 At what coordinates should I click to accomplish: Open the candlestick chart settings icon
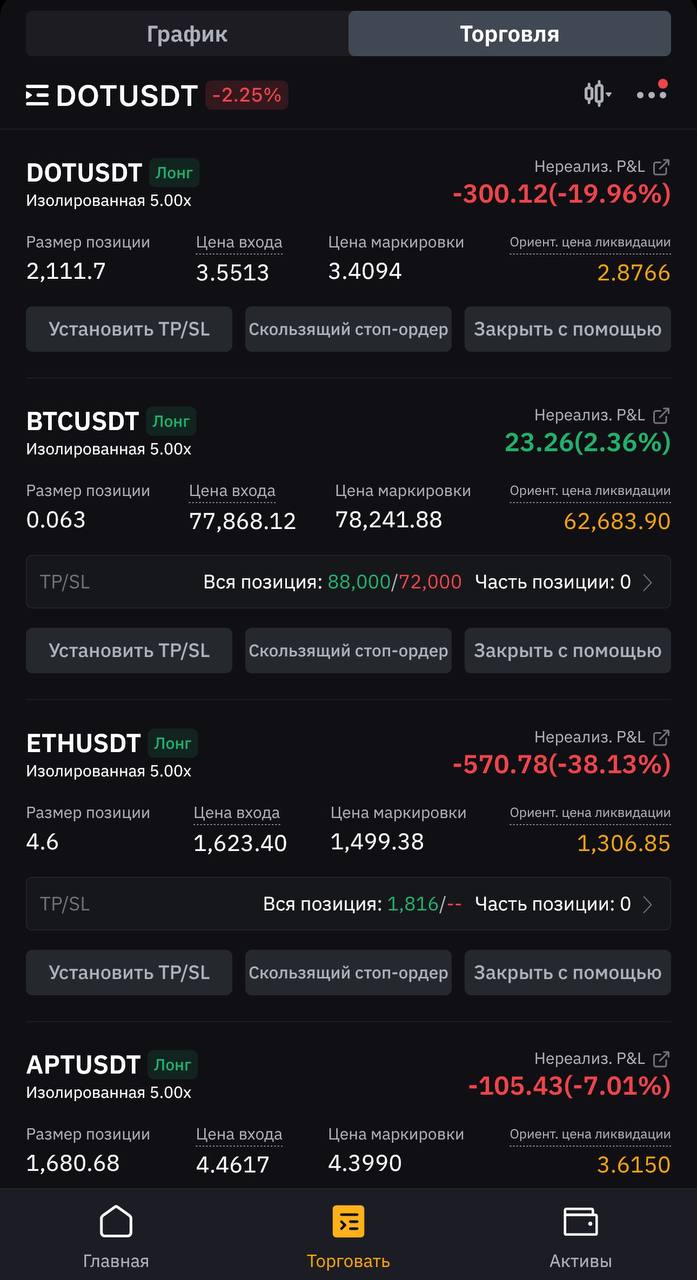tap(595, 94)
